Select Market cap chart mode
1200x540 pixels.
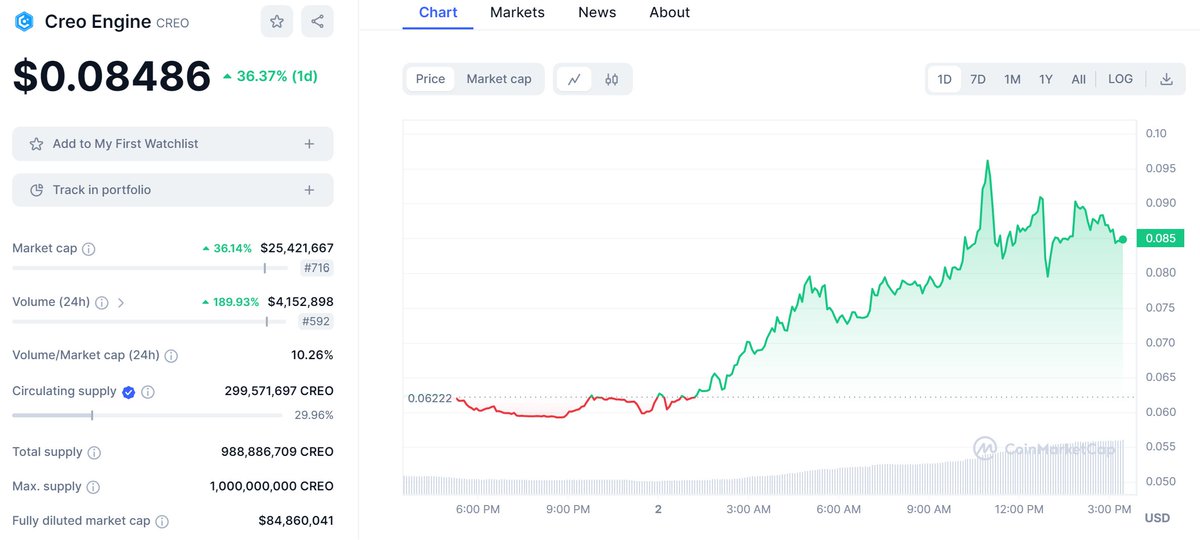[499, 79]
